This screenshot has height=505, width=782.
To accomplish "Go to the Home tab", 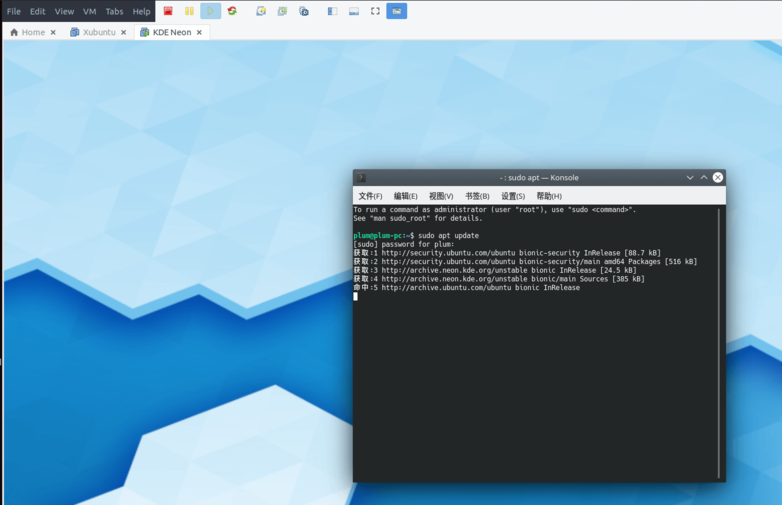I will click(x=32, y=32).
